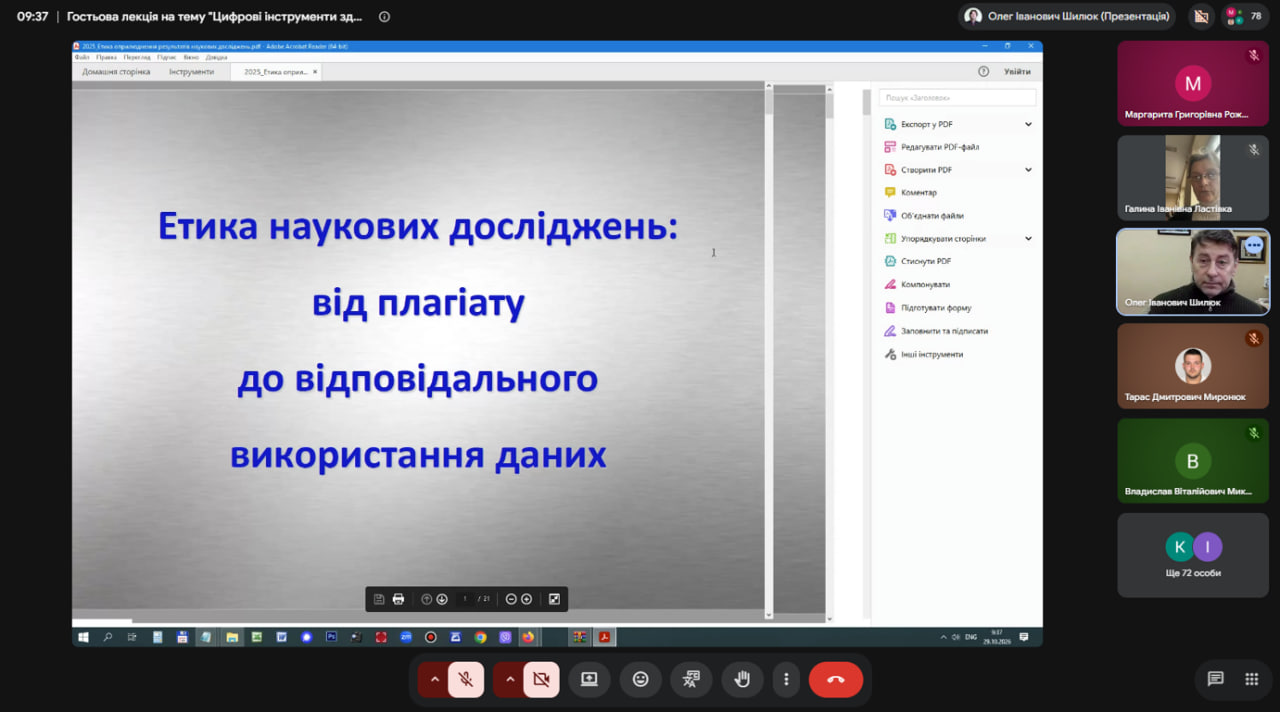Go to next page arrow
This screenshot has height=712, width=1280.
click(x=442, y=599)
